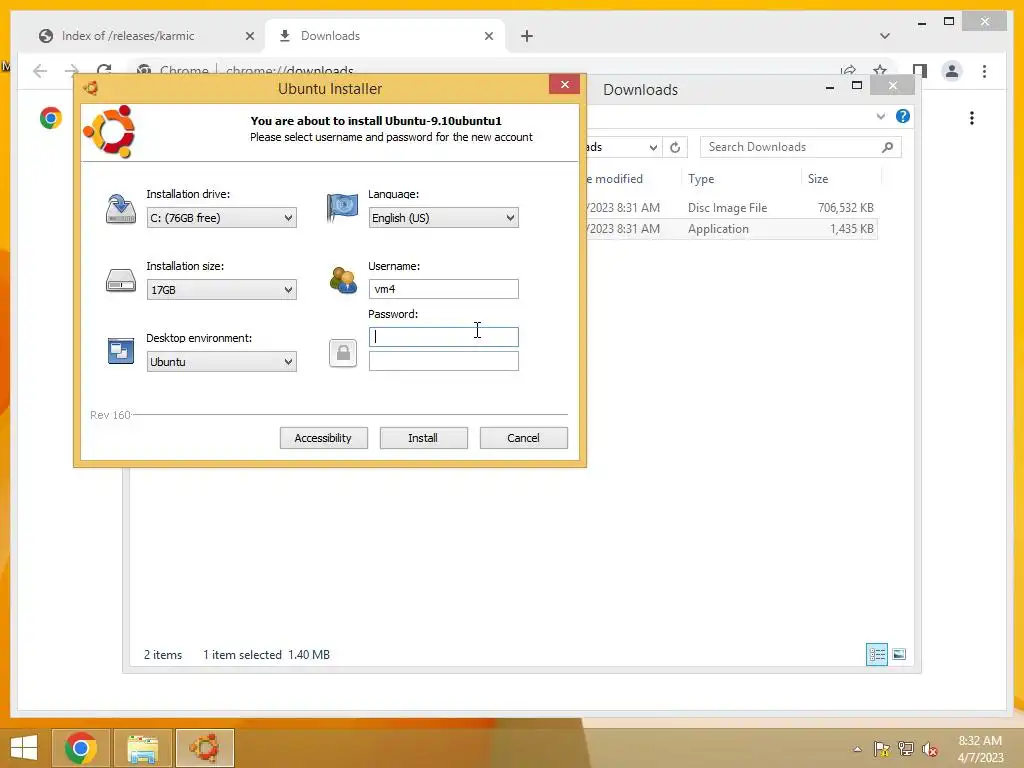Open the Installation drive dropdown
Image resolution: width=1024 pixels, height=768 pixels.
pyautogui.click(x=221, y=217)
